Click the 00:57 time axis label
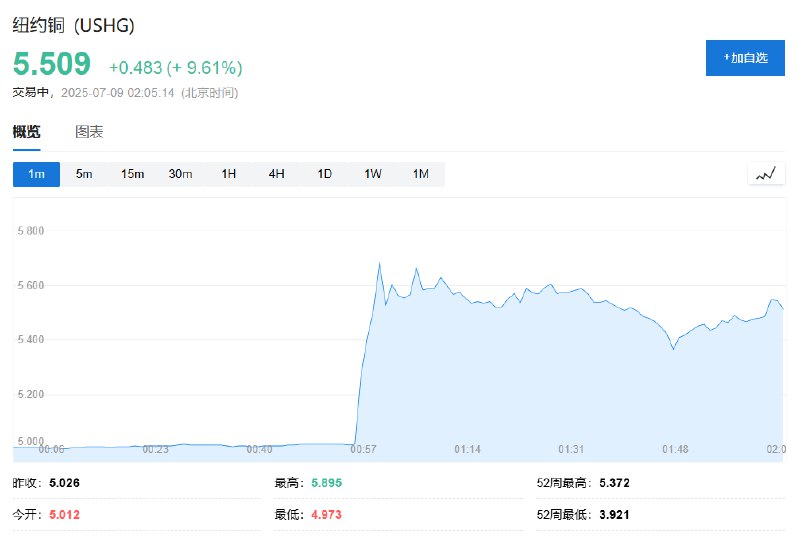Screen dimensions: 800x538 pyautogui.click(x=363, y=449)
